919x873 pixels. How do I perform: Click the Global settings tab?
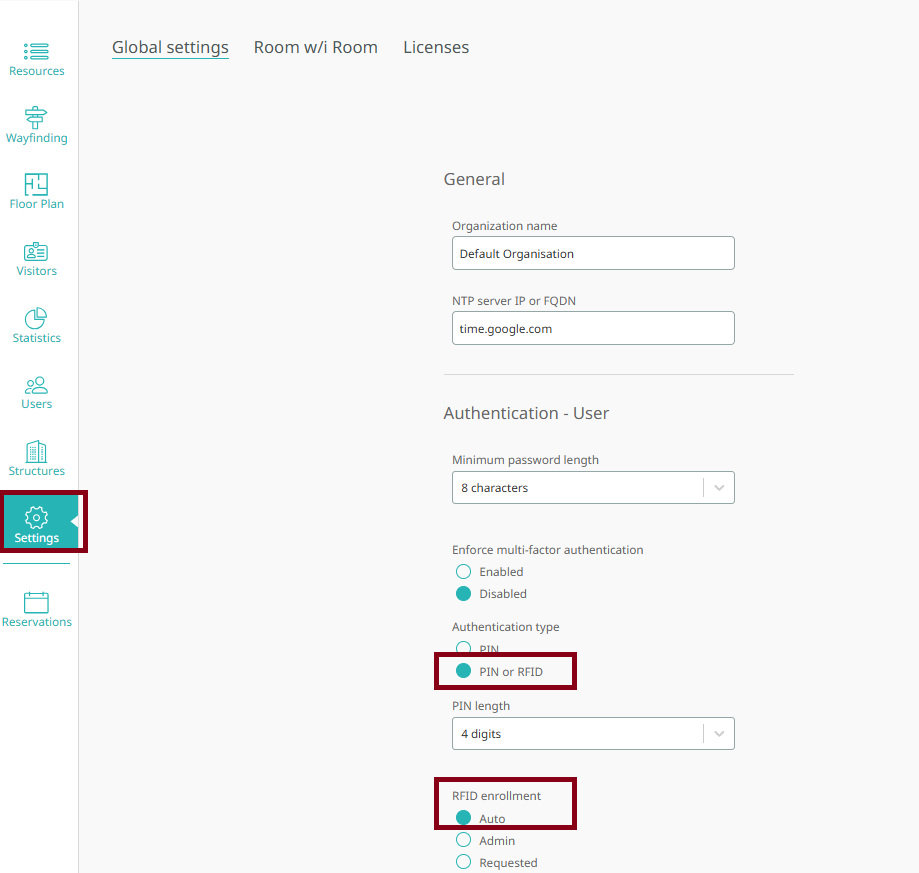click(170, 47)
